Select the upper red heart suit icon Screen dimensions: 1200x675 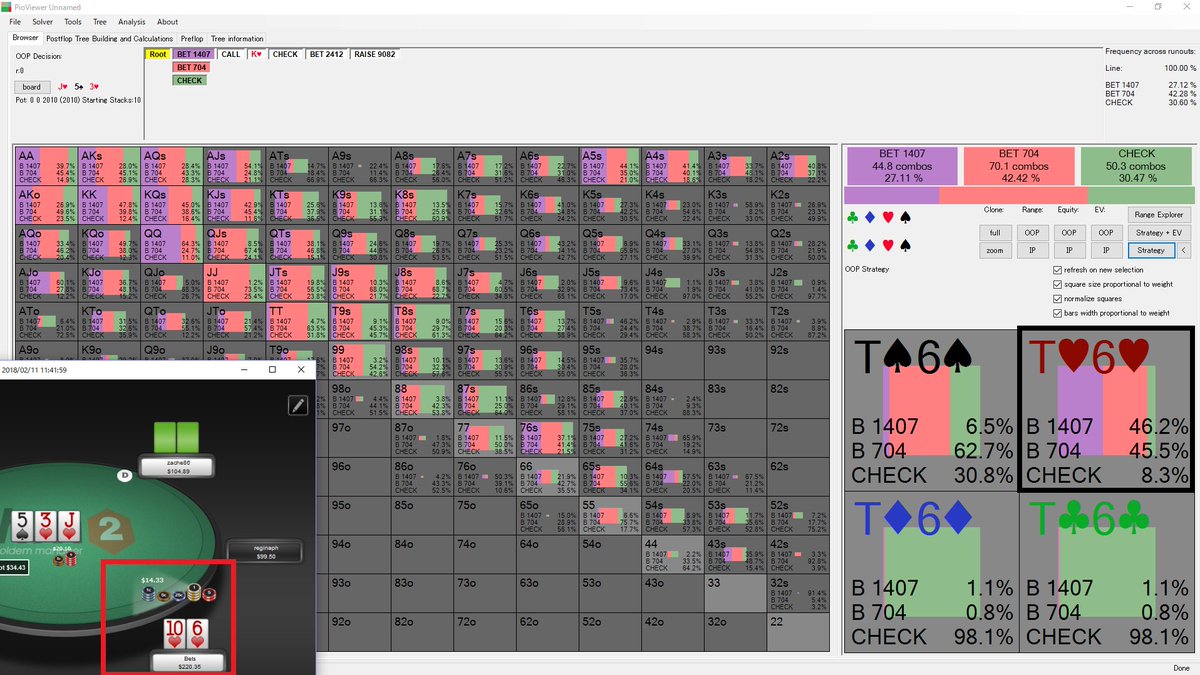[886, 215]
